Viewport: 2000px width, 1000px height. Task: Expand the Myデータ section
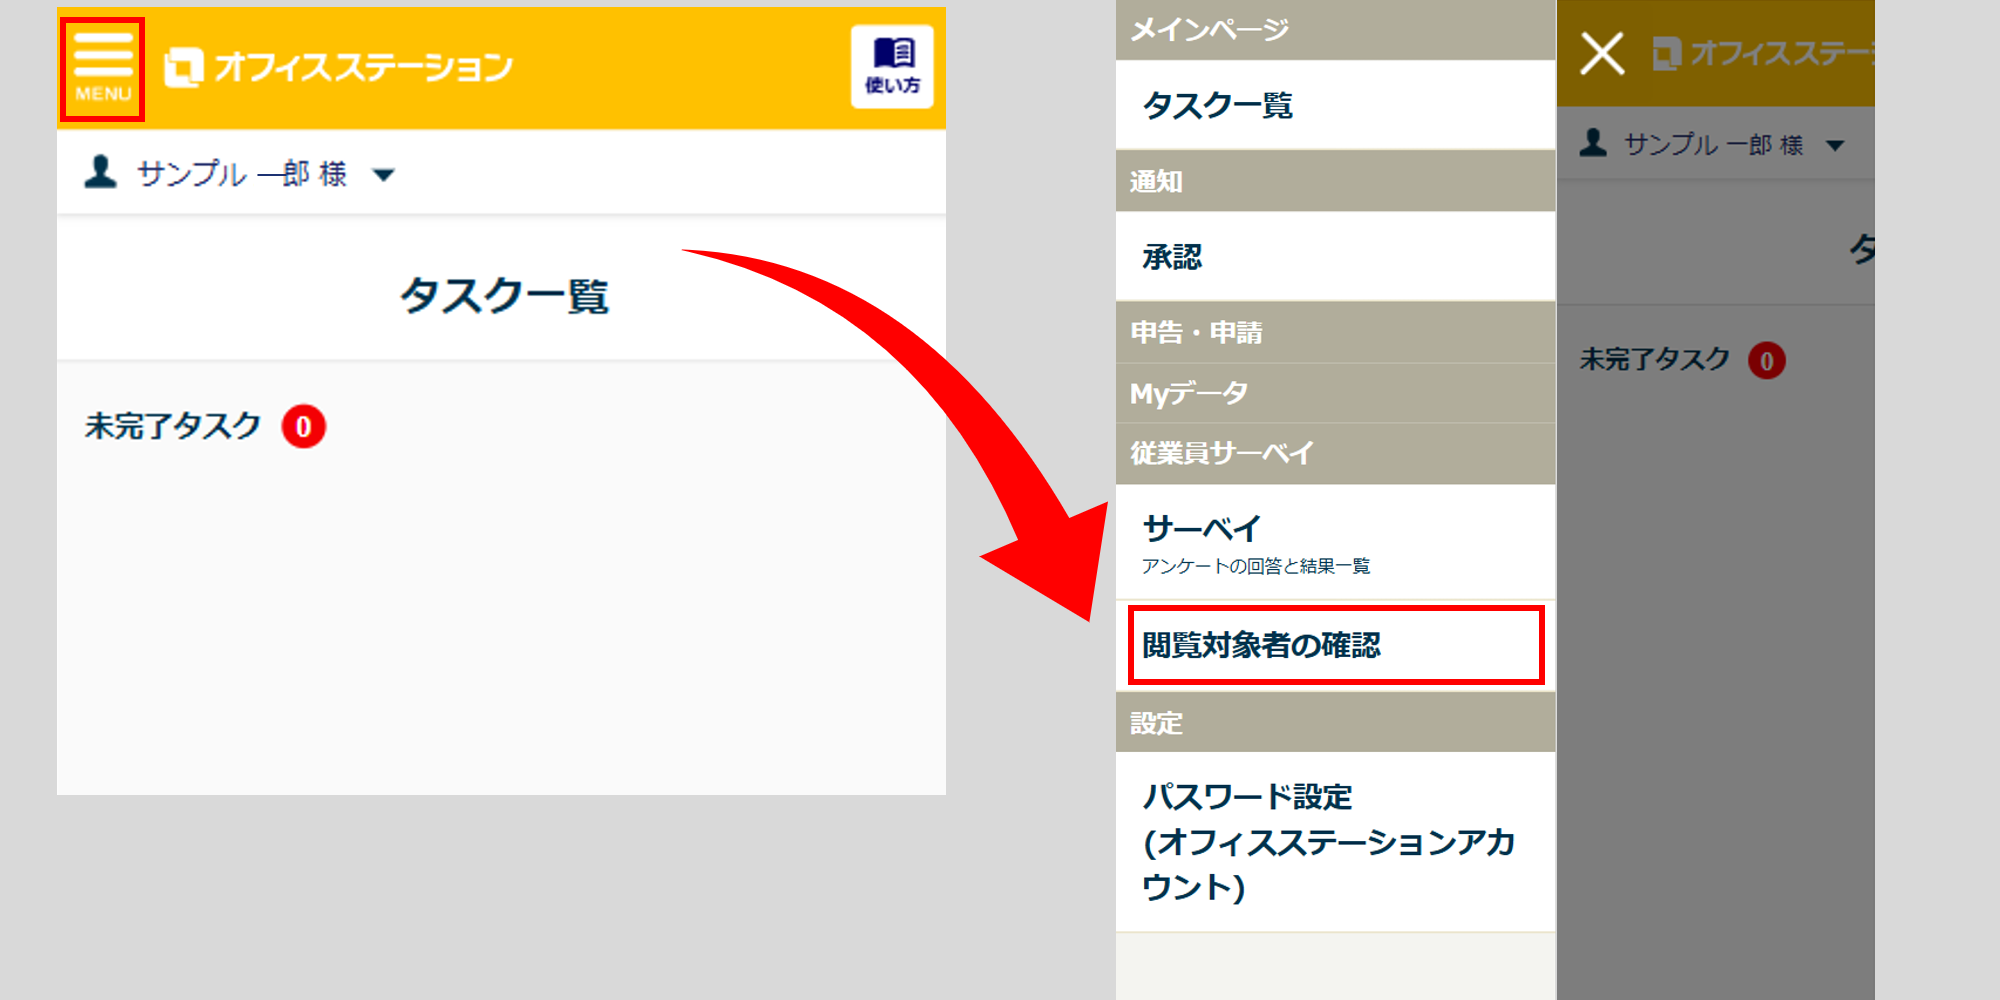pyautogui.click(x=1335, y=393)
